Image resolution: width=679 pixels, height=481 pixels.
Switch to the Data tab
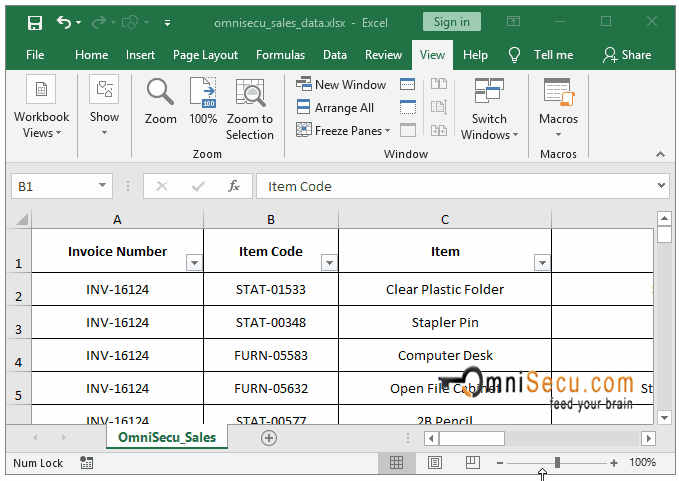(335, 55)
